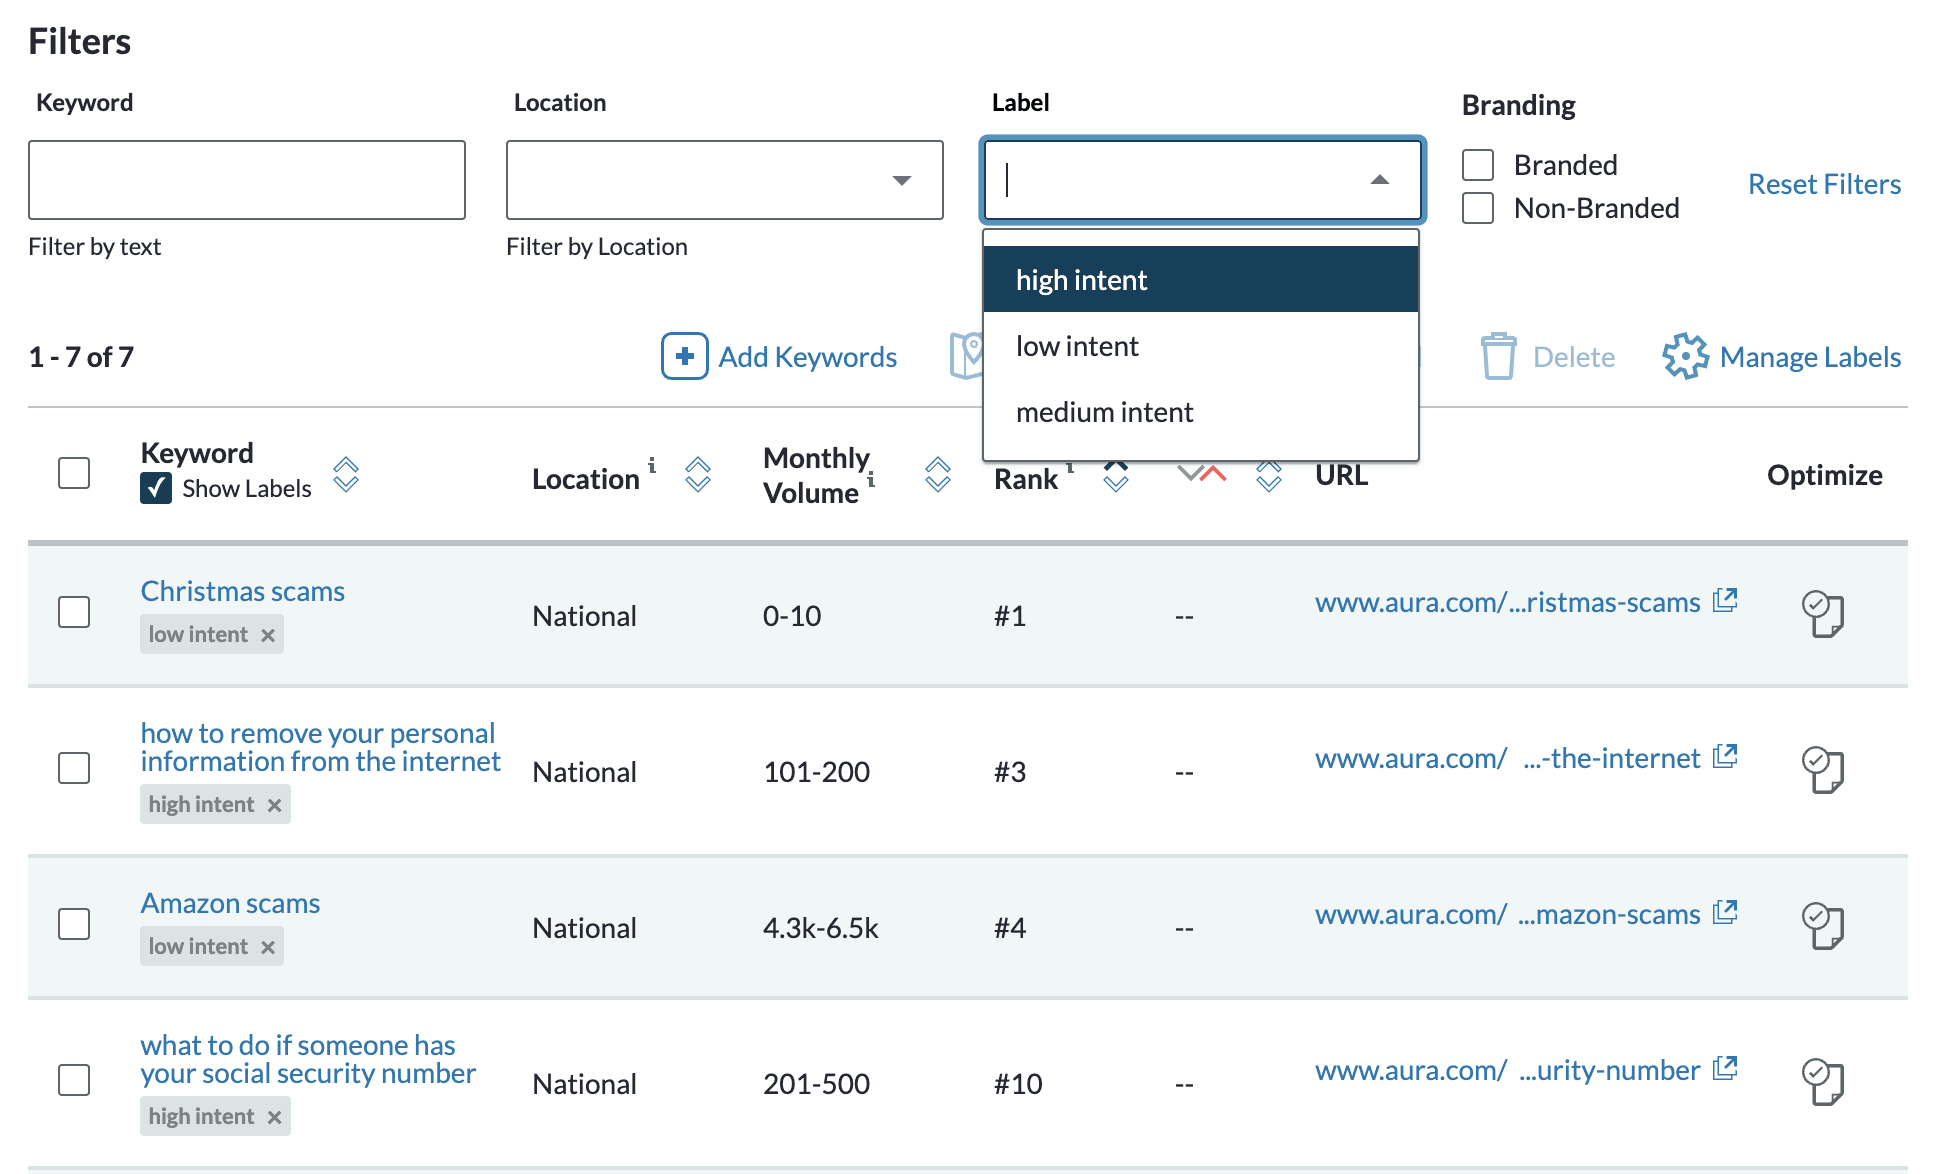Choose medium intent from the Label list
The image size is (1948, 1174).
pyautogui.click(x=1104, y=411)
